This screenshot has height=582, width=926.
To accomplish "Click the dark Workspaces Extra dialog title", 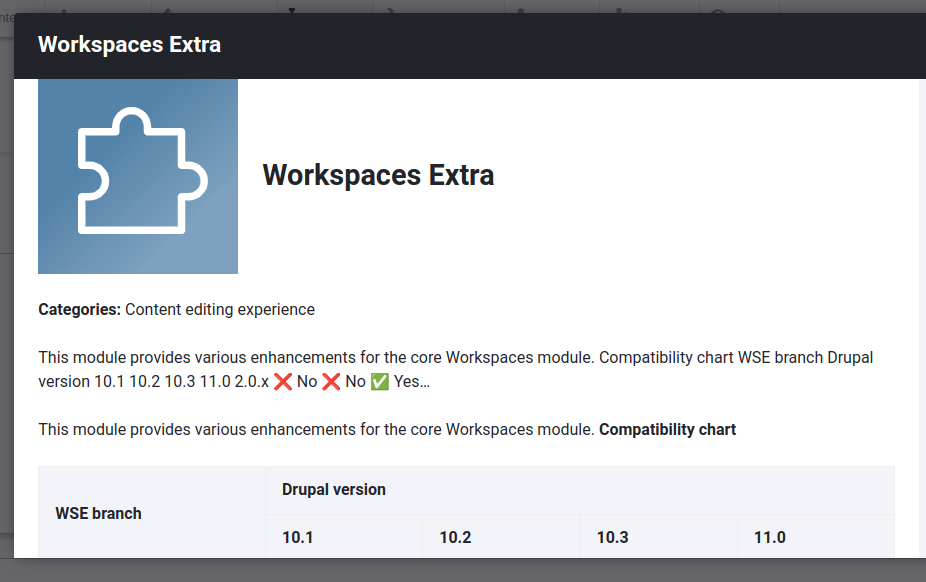I will point(129,45).
